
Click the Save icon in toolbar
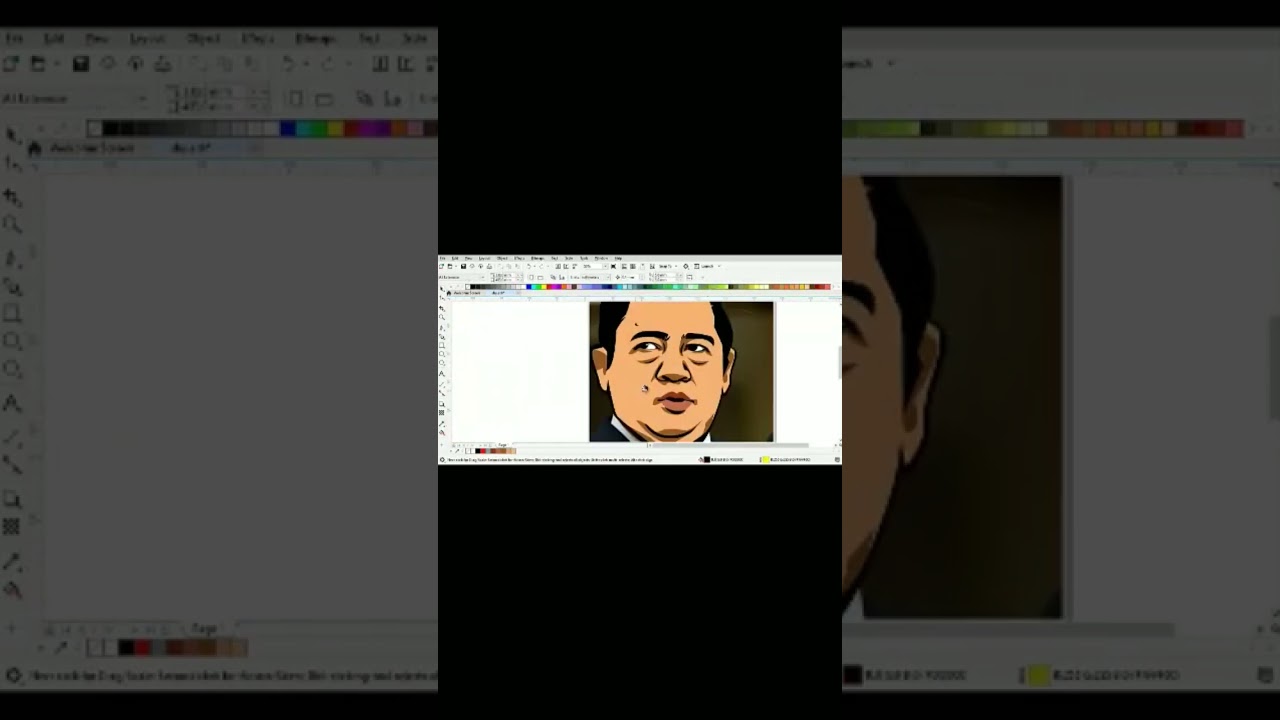click(x=463, y=266)
